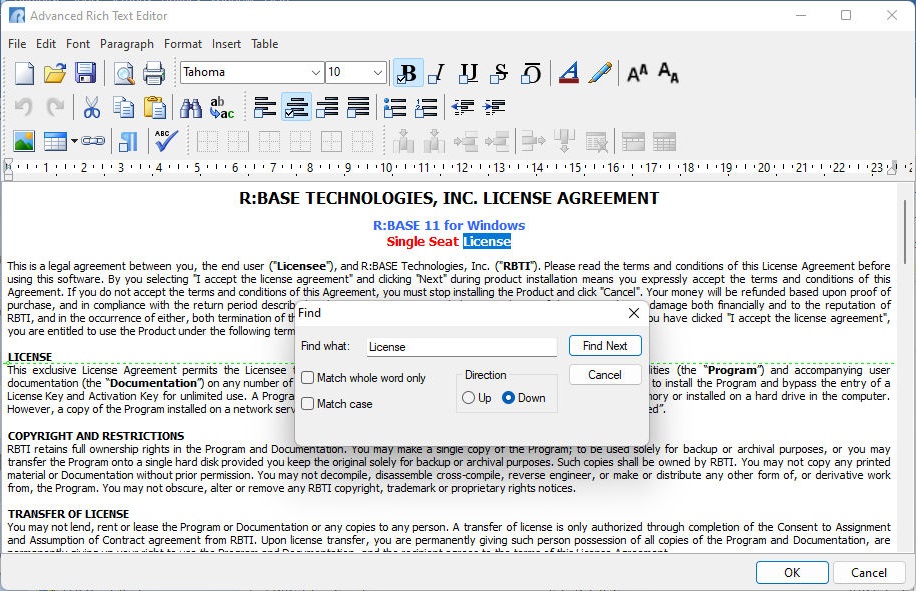Open the Table menu
916x591 pixels.
(x=265, y=44)
